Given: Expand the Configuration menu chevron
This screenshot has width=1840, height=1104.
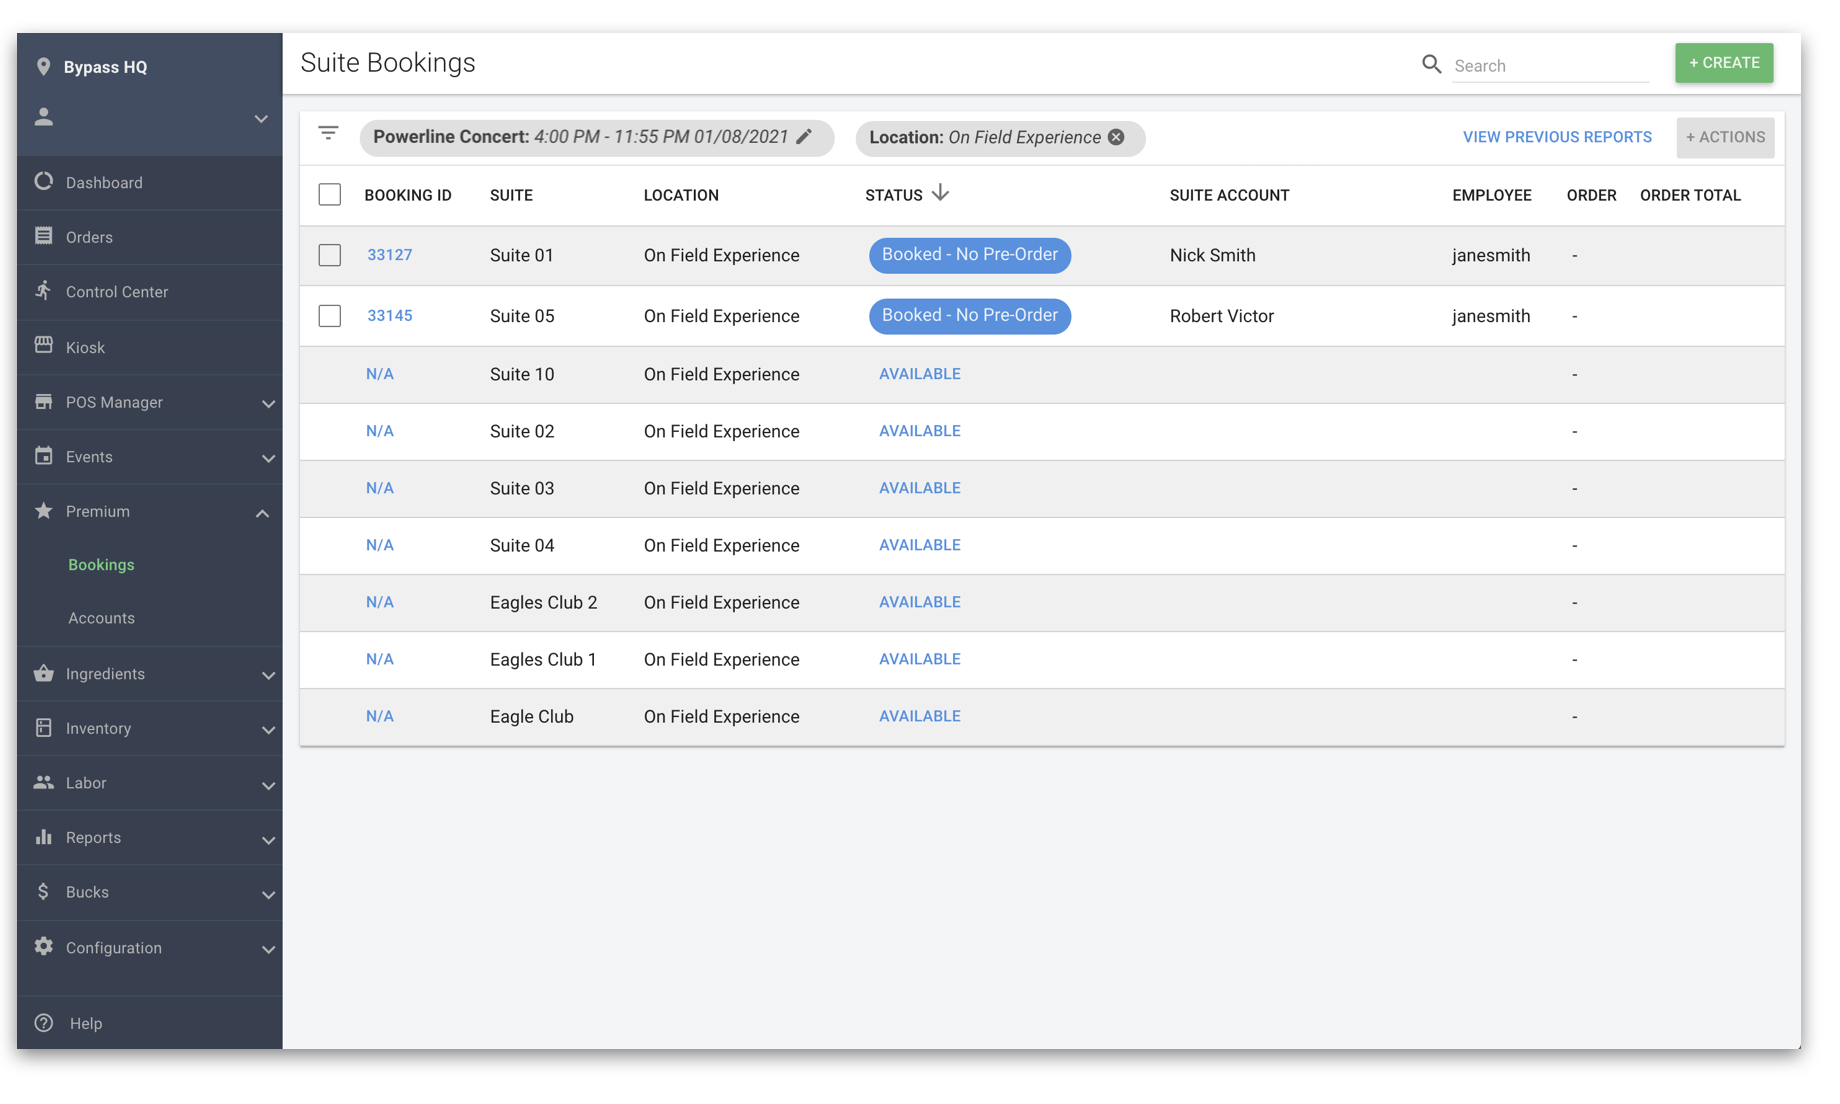Looking at the screenshot, I should [268, 949].
